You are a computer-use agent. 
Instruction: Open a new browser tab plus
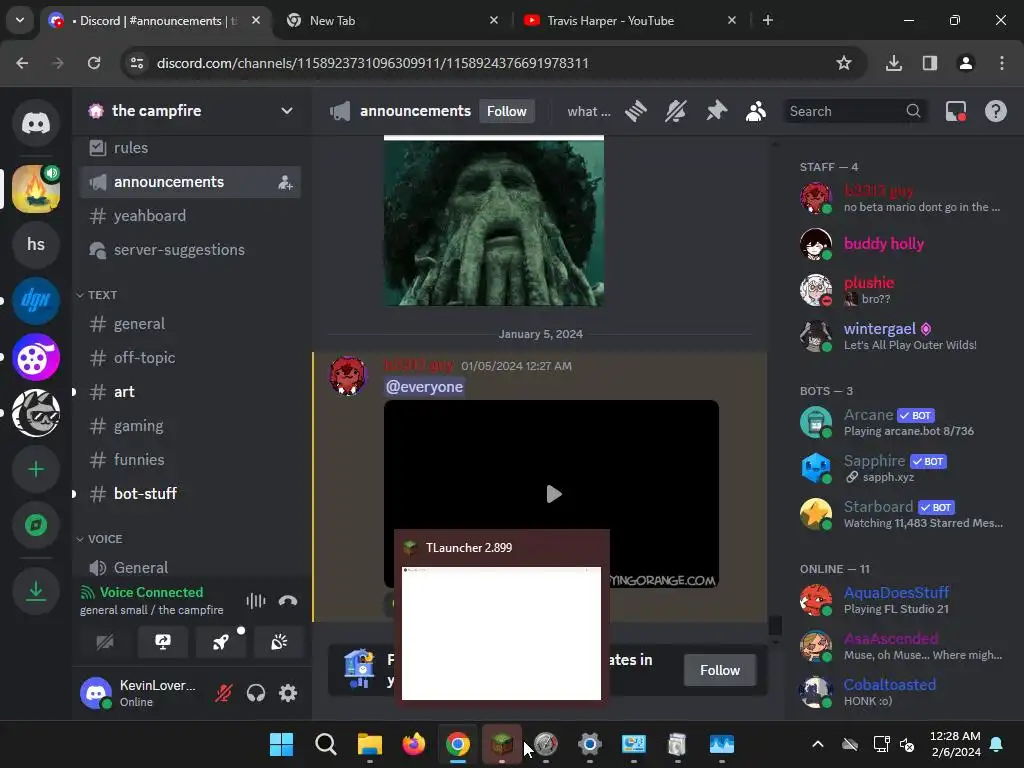pos(768,21)
